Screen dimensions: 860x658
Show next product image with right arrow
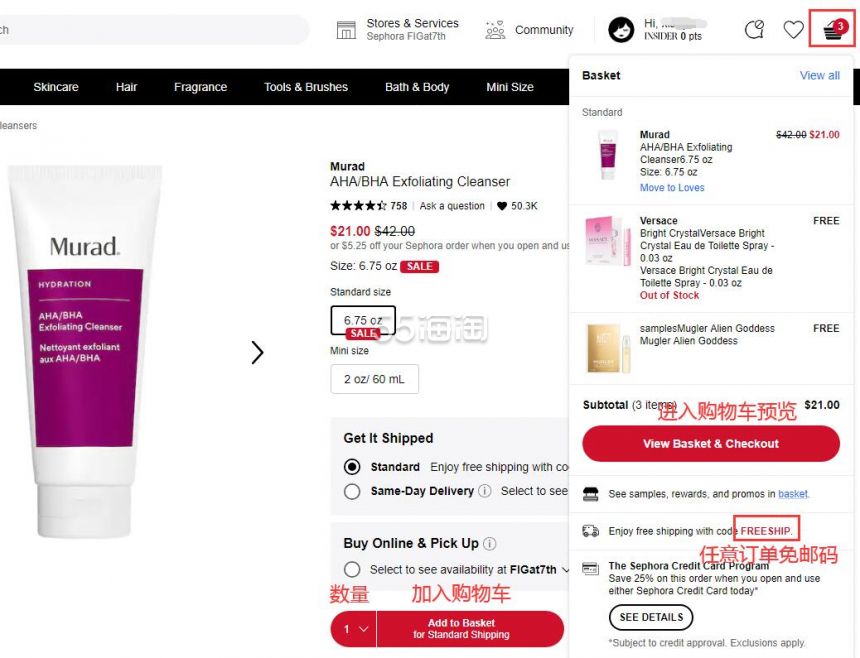pos(257,353)
